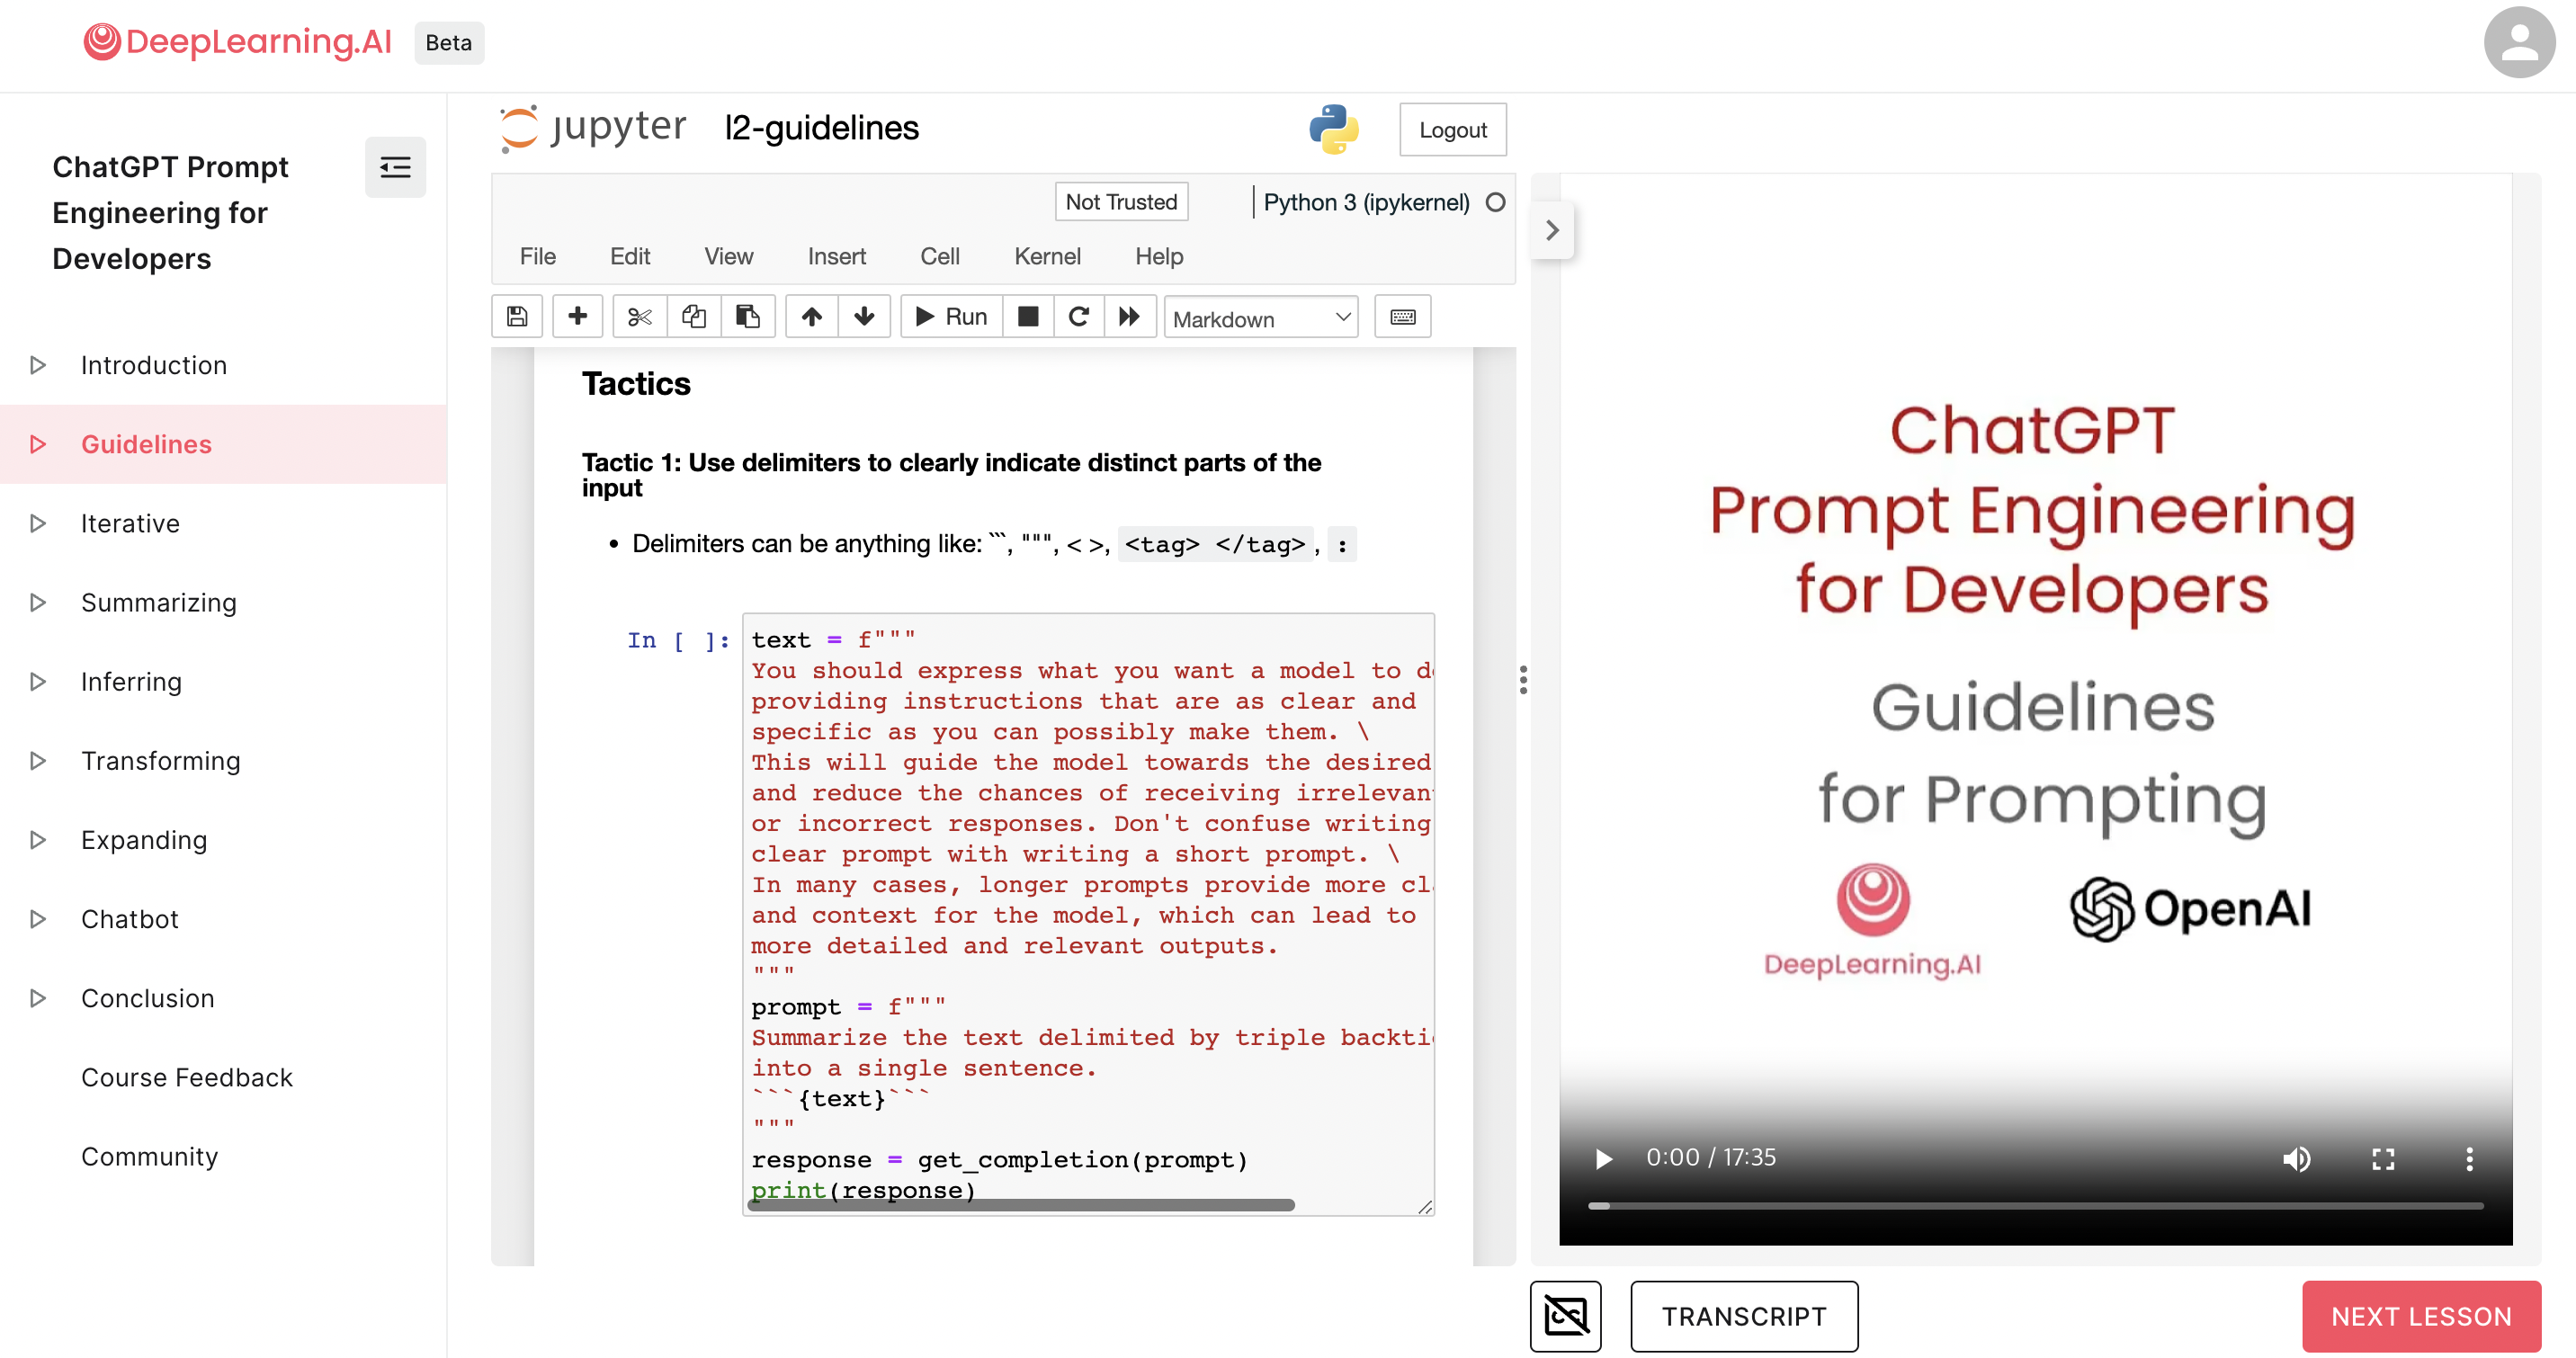Click the Run button

tap(951, 317)
